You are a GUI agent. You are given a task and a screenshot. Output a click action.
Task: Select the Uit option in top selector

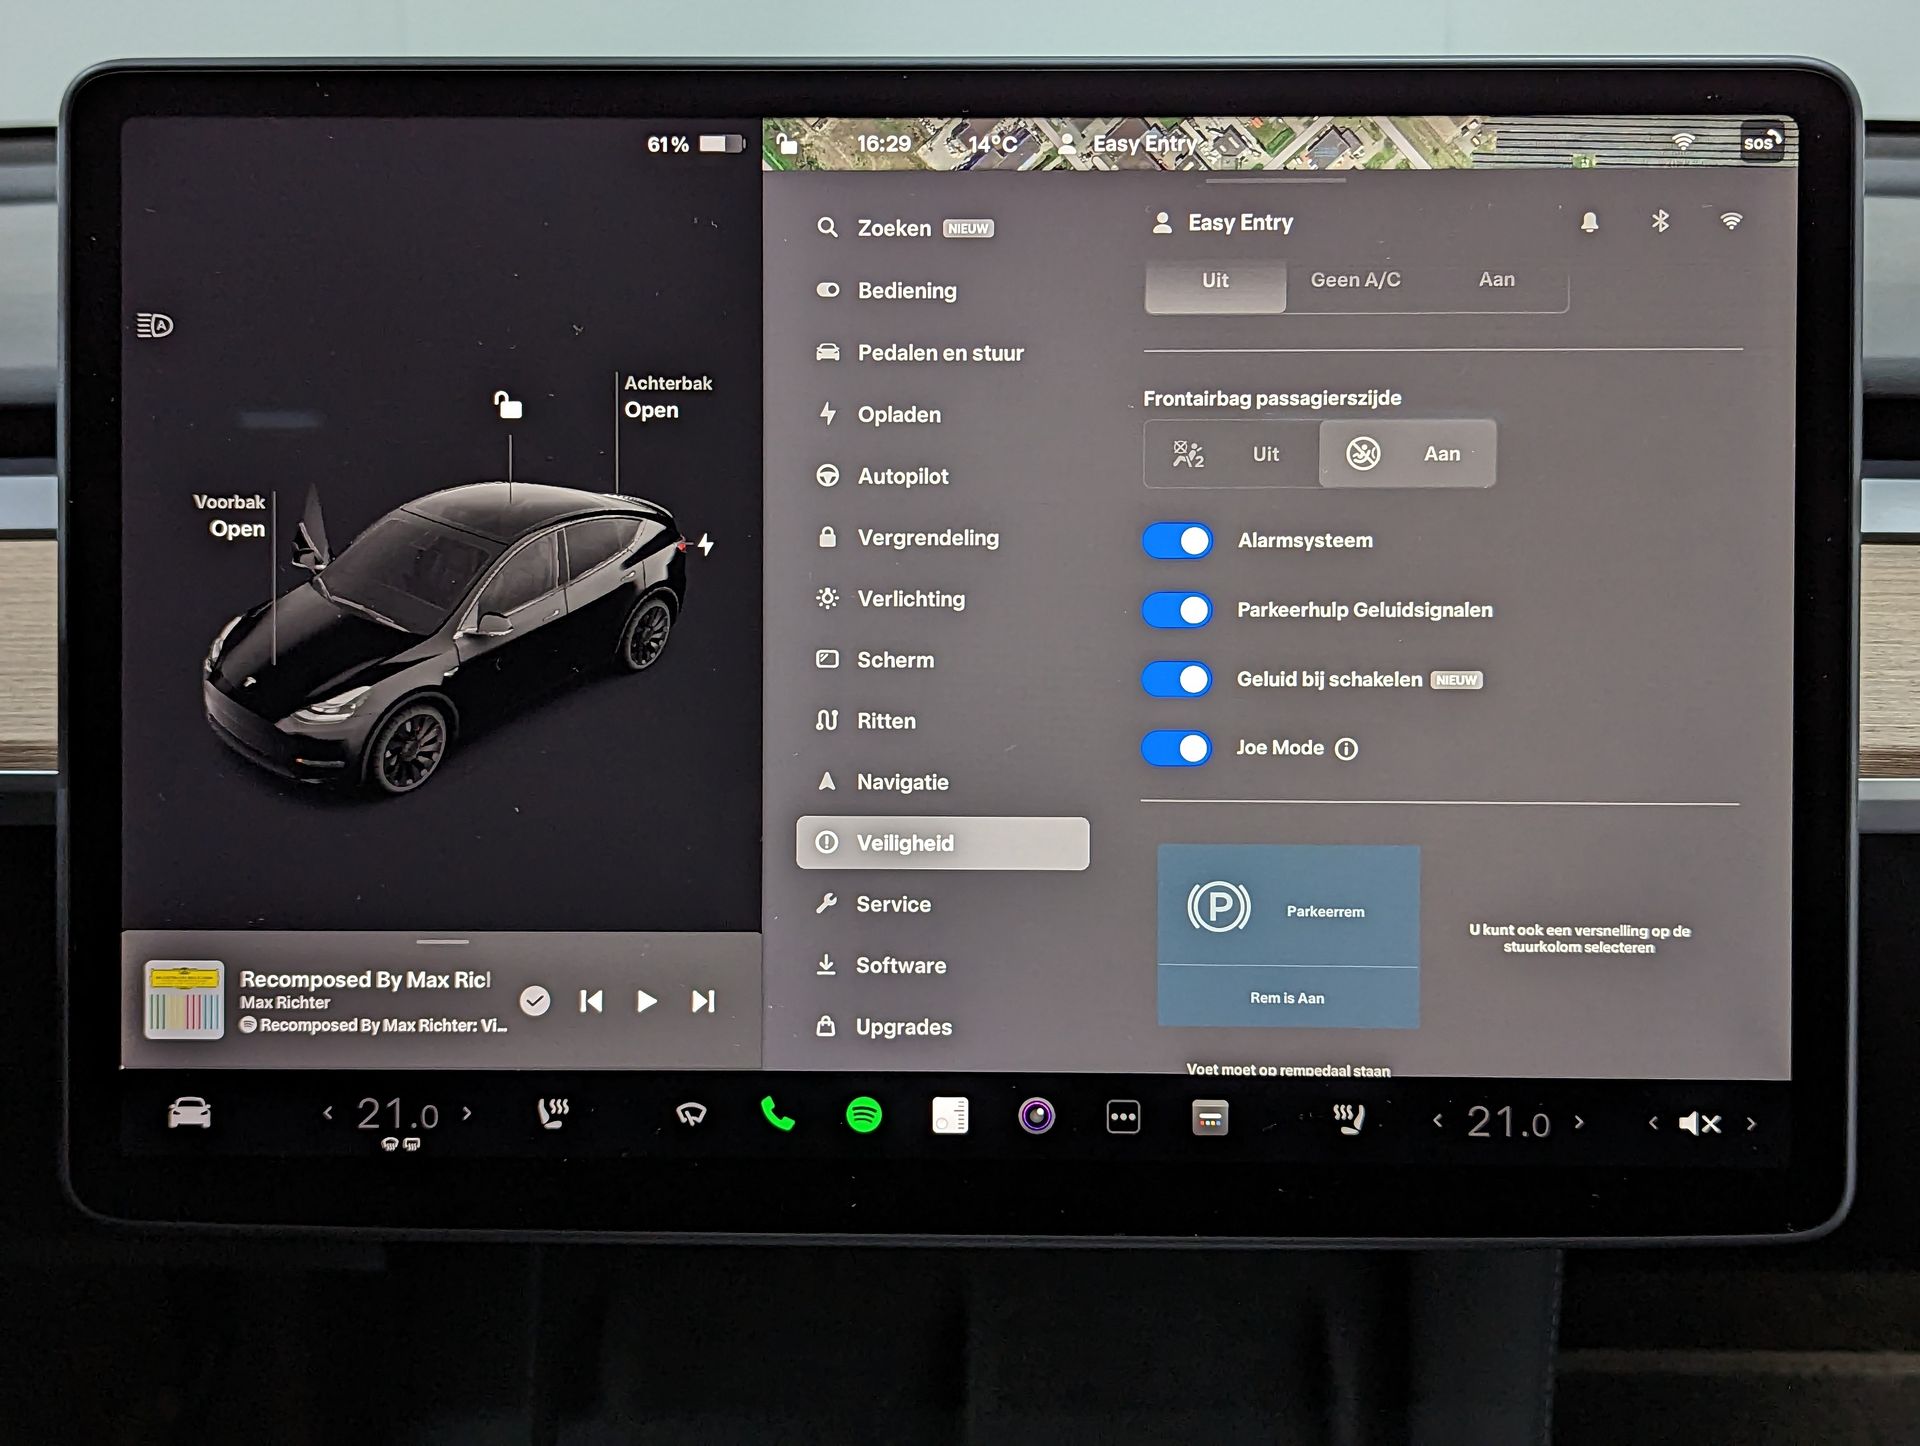click(1215, 287)
